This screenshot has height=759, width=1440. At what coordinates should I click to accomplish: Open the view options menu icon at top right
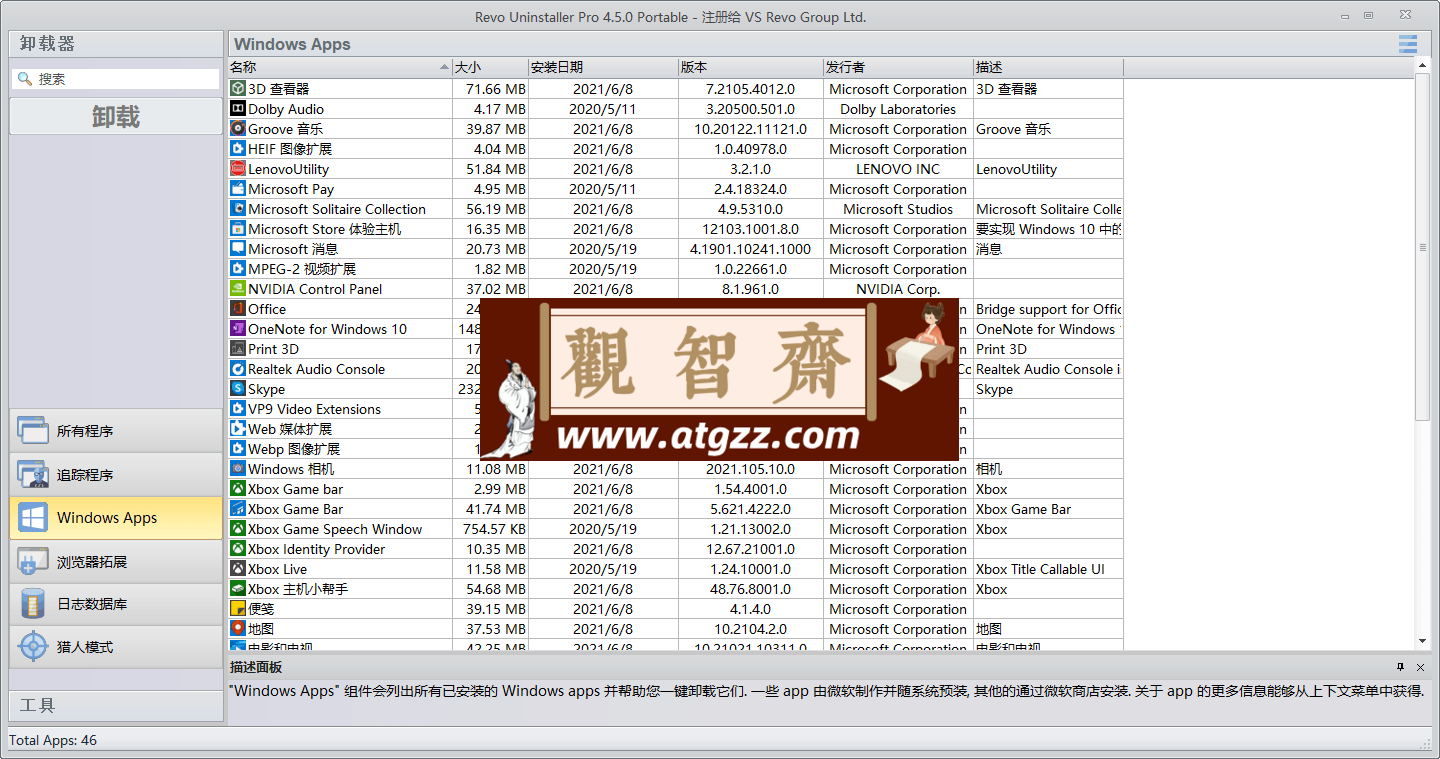point(1408,44)
